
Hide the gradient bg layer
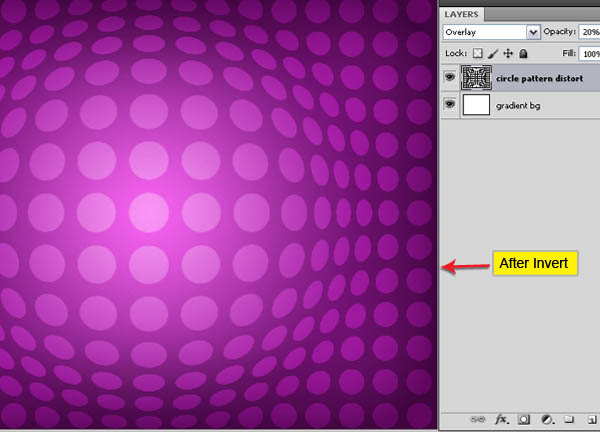tap(450, 104)
